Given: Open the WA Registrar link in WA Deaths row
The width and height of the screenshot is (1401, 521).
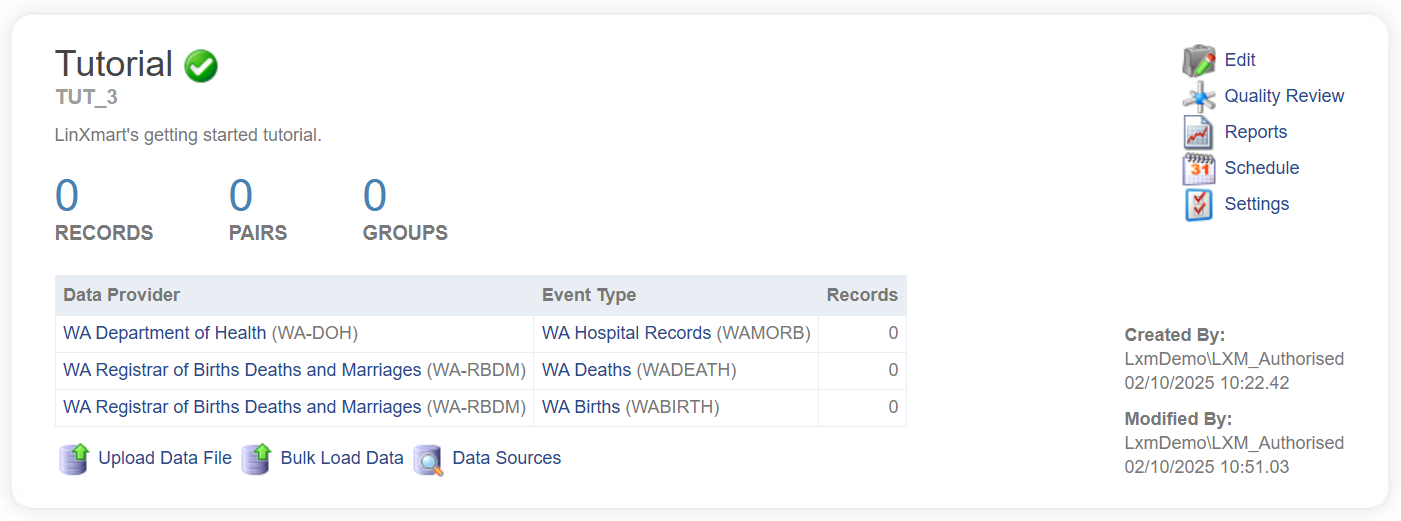Looking at the screenshot, I should pyautogui.click(x=242, y=370).
